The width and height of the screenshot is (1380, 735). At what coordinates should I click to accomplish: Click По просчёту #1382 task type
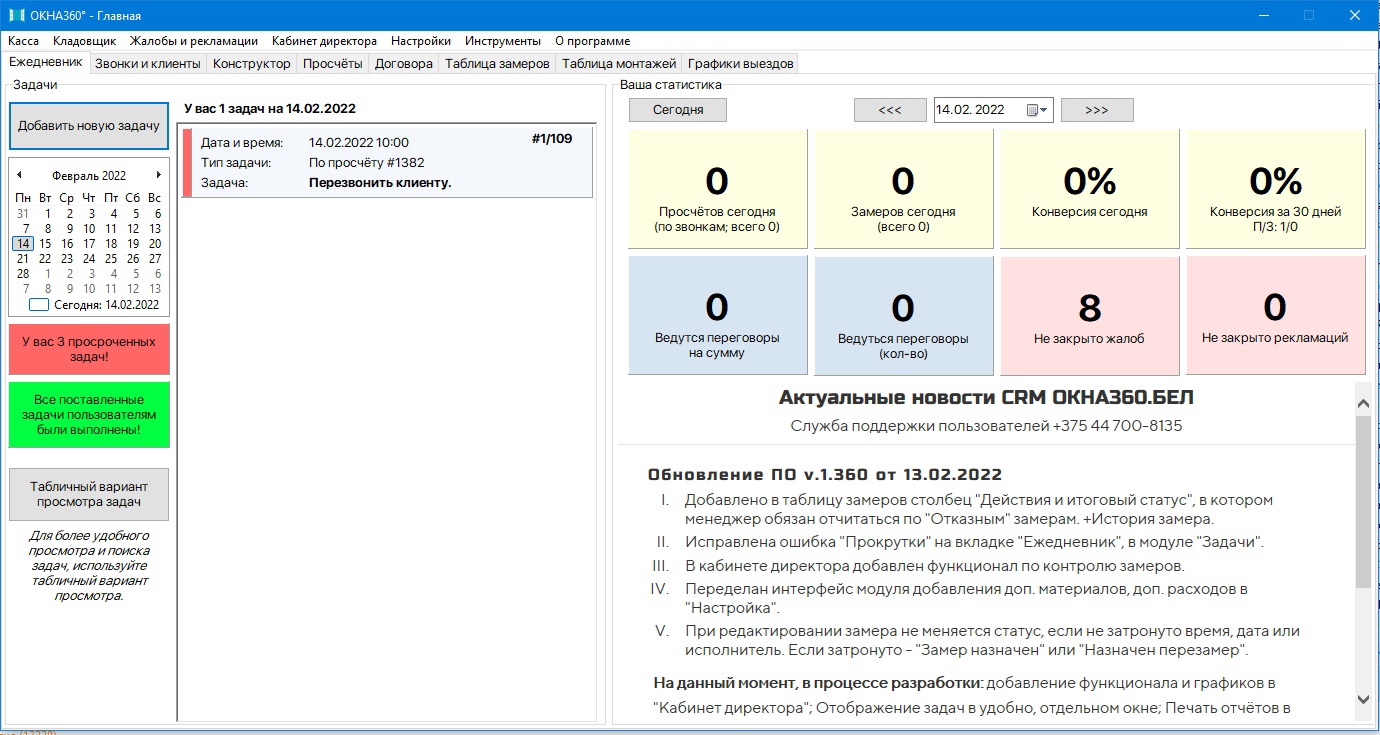(x=367, y=162)
